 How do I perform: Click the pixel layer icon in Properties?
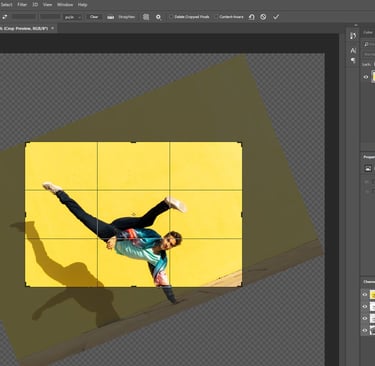pyautogui.click(x=368, y=168)
